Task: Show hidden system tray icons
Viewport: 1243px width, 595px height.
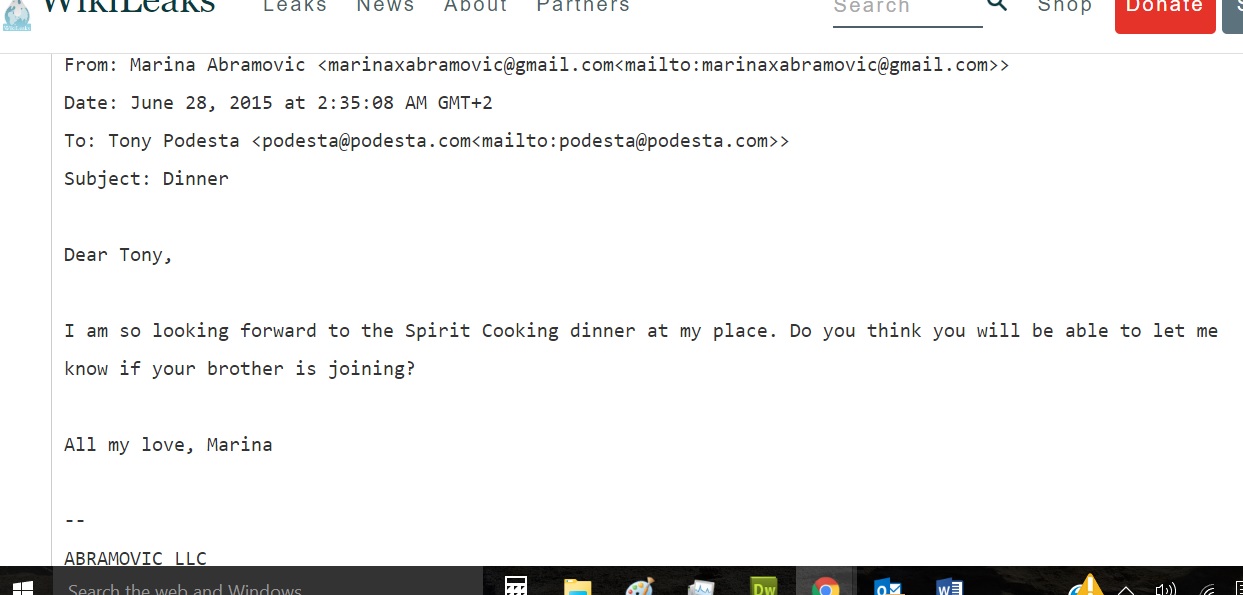Action: 1126,589
